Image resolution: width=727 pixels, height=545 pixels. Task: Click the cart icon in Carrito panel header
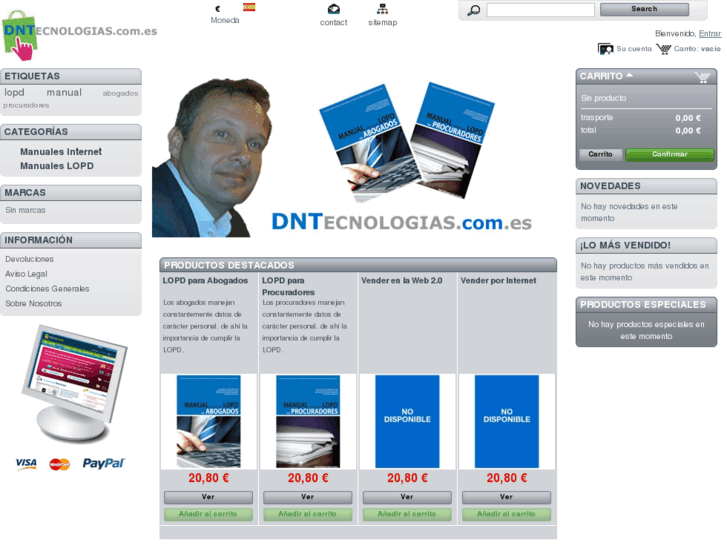click(702, 77)
